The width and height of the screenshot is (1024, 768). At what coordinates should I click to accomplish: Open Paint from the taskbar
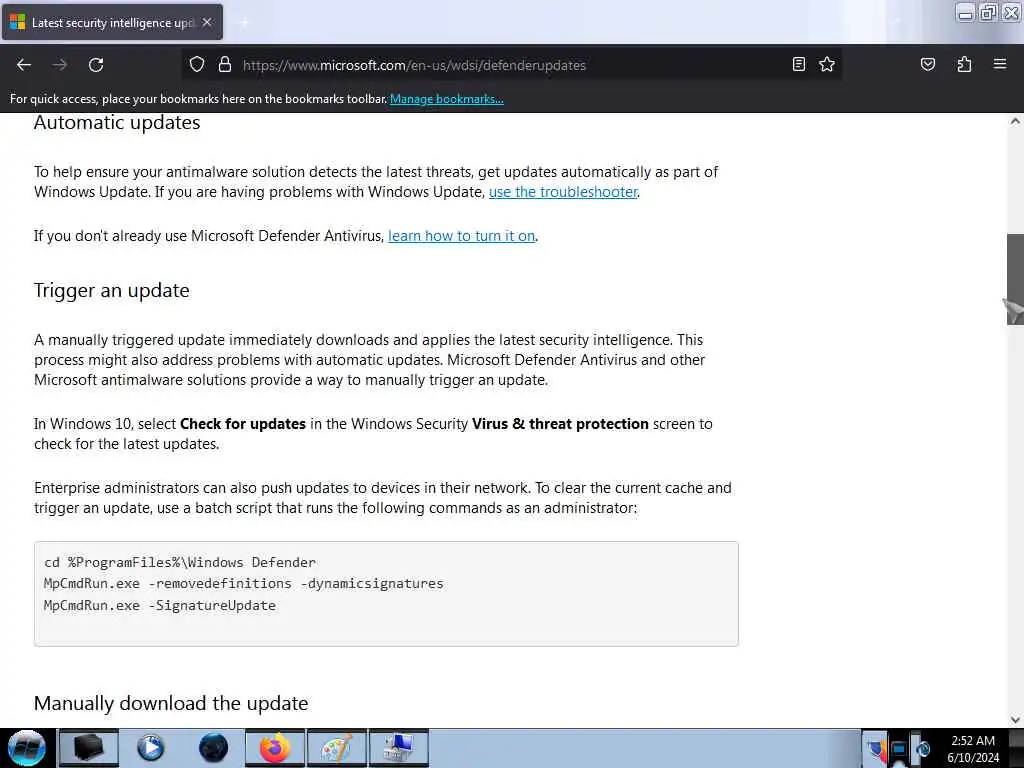coord(336,748)
